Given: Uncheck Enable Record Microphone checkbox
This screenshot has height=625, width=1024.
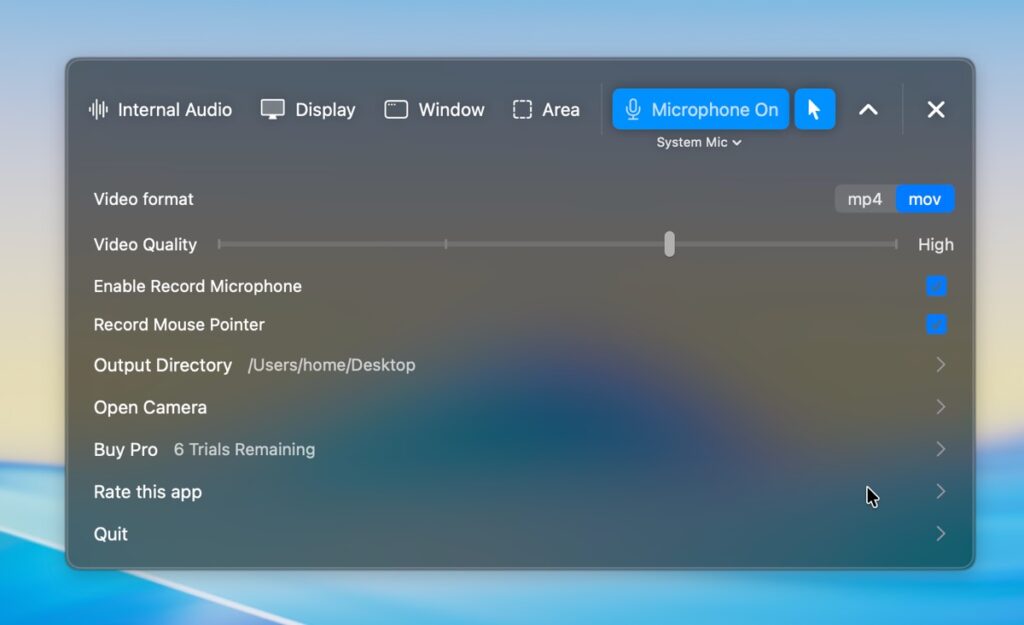Looking at the screenshot, I should (x=936, y=287).
